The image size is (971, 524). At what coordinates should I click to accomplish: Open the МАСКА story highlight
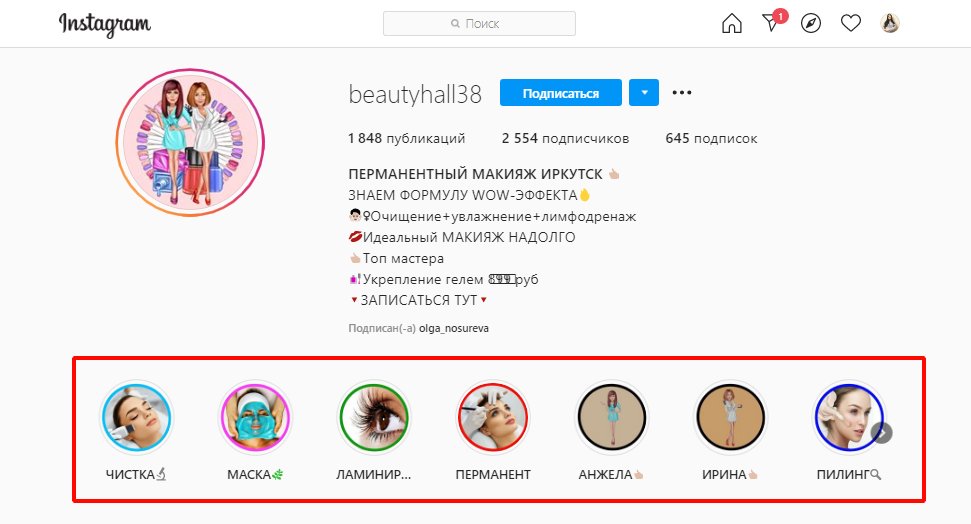point(255,417)
